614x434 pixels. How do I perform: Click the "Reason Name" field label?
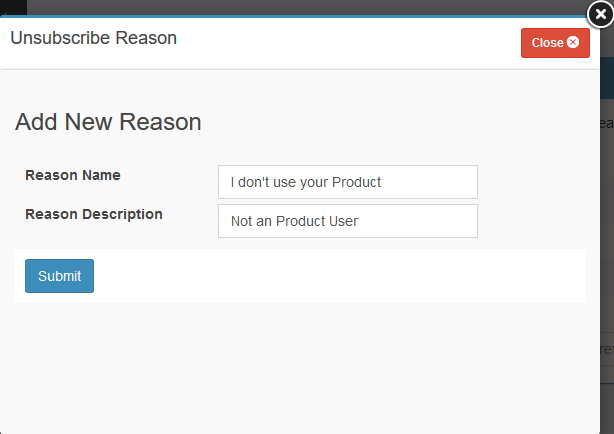72,175
